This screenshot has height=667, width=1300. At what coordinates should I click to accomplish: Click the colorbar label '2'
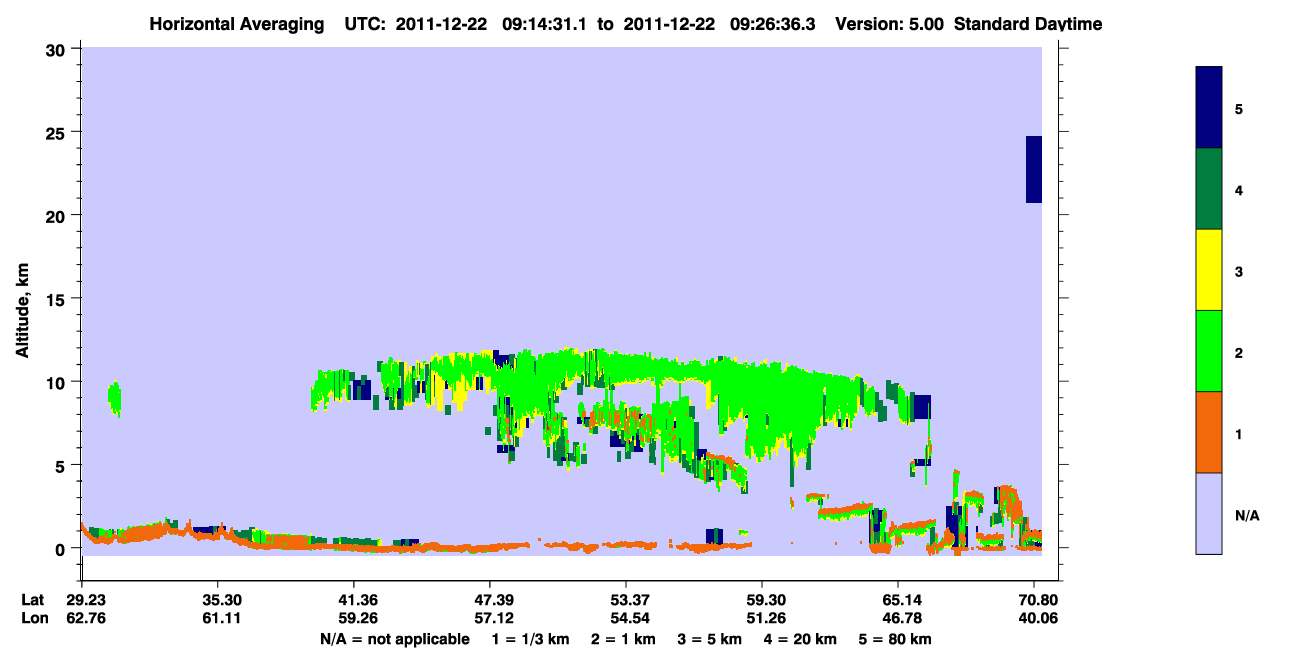pos(1239,352)
